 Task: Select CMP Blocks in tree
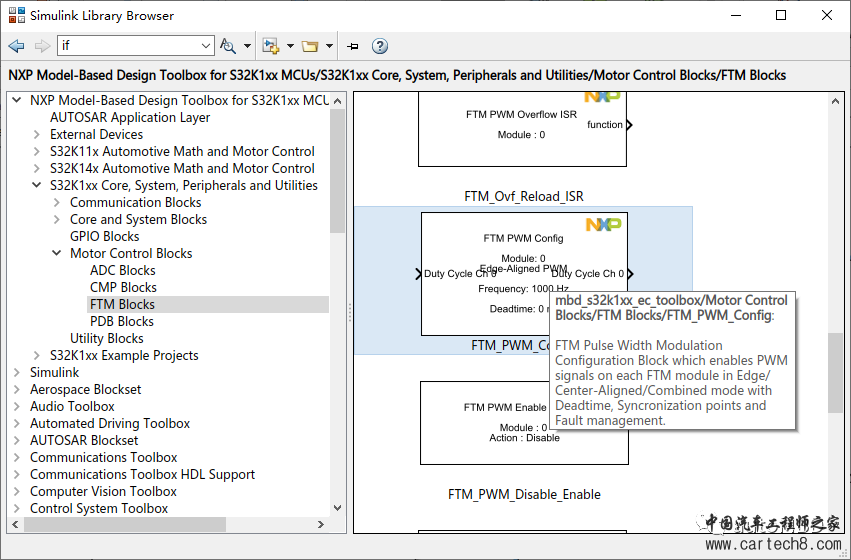[x=123, y=288]
